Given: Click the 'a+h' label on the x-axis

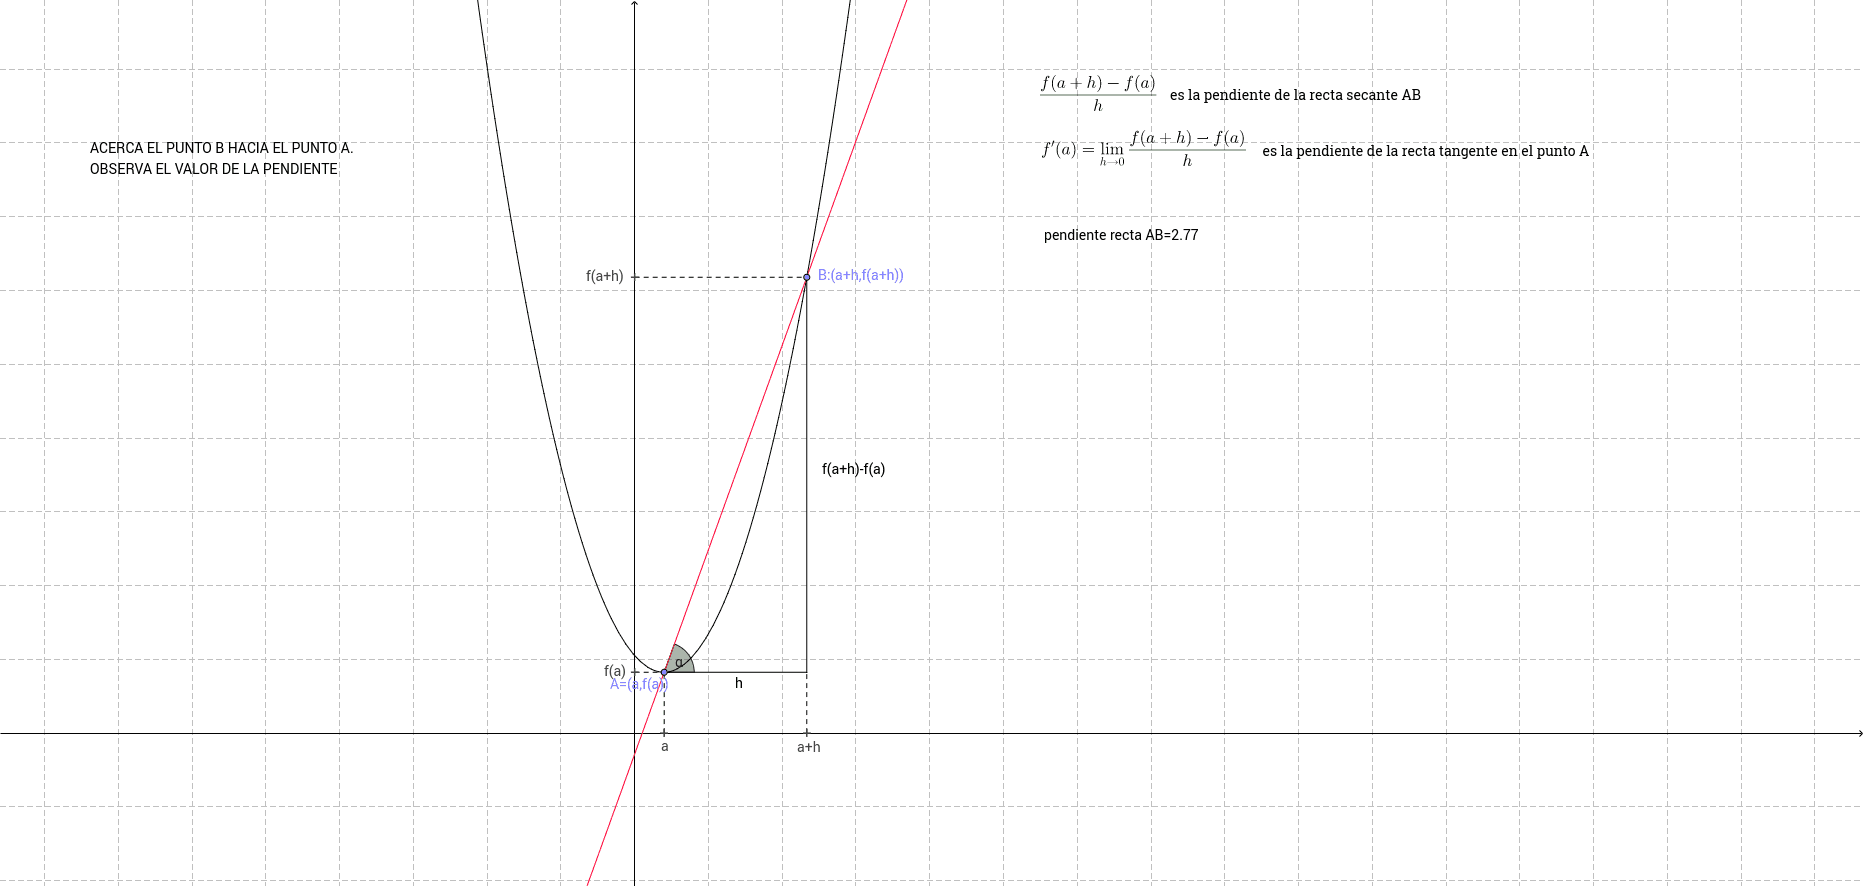Looking at the screenshot, I should click(x=809, y=747).
